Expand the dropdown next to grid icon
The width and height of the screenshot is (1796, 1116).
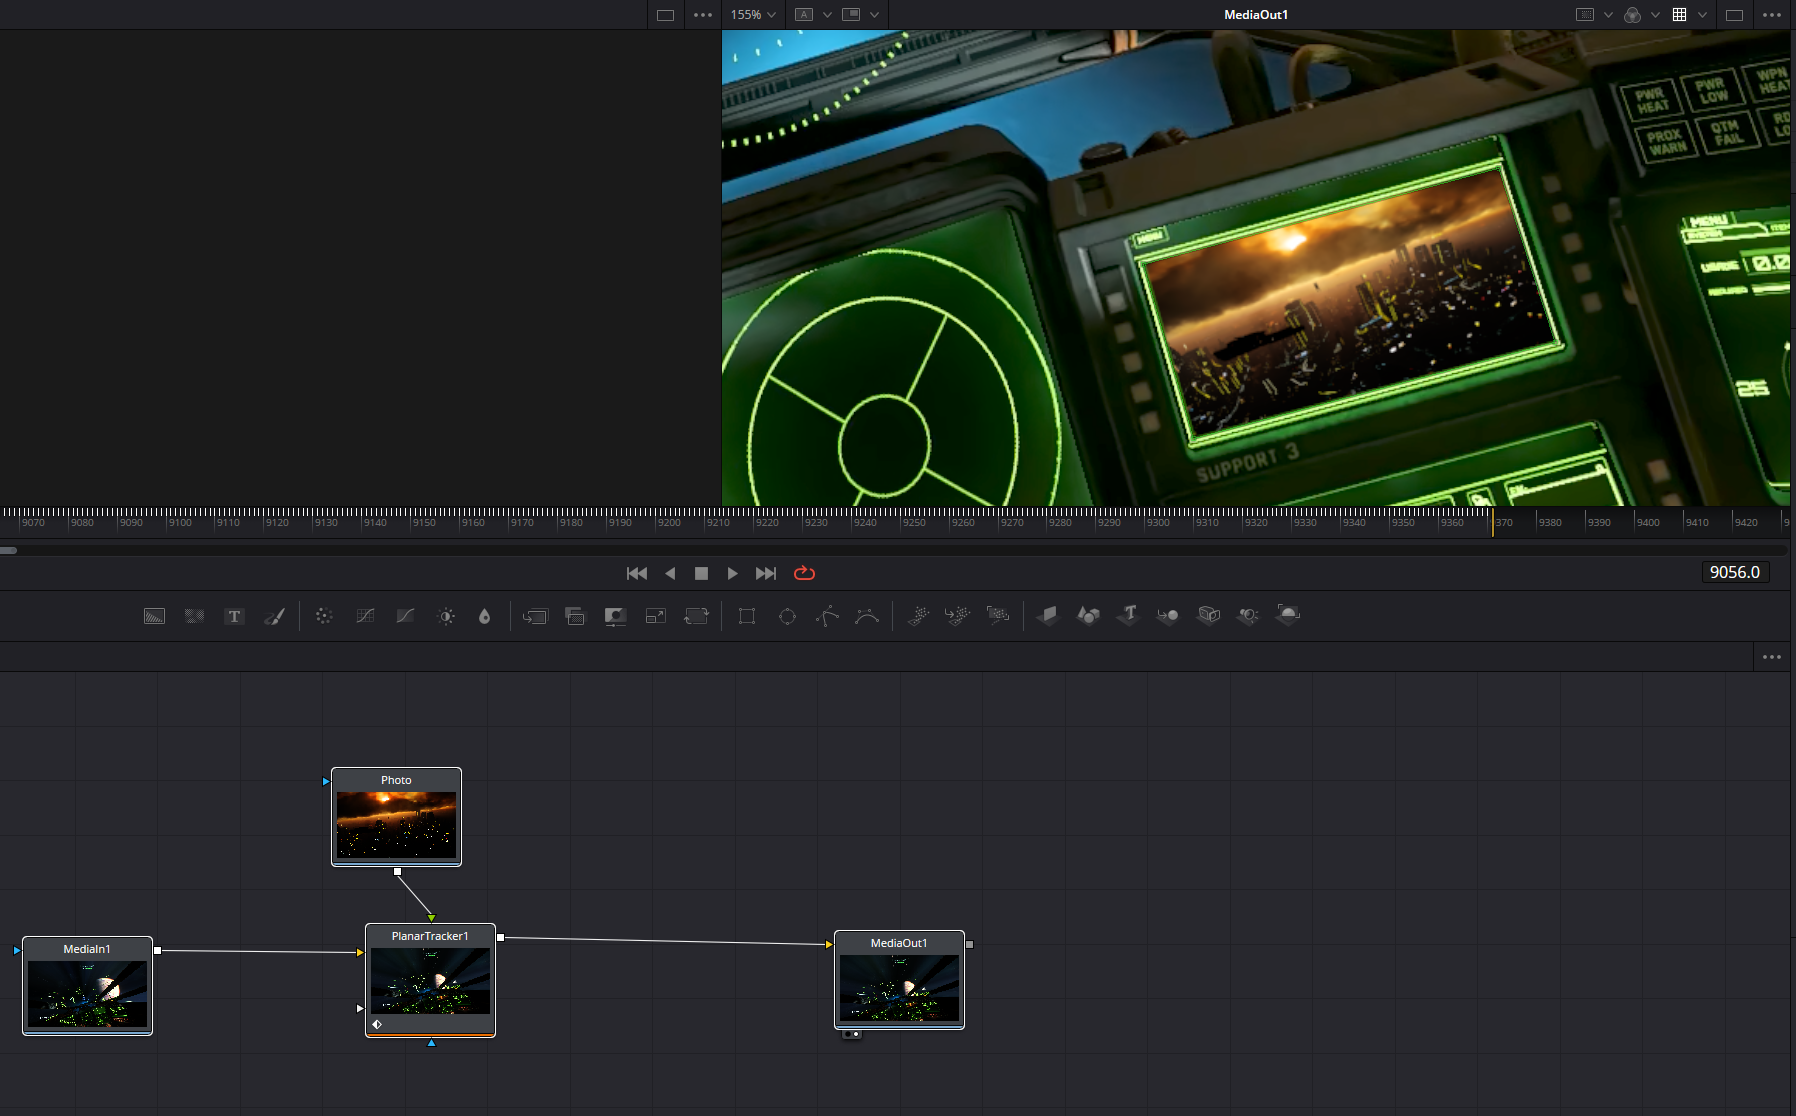coord(1702,15)
